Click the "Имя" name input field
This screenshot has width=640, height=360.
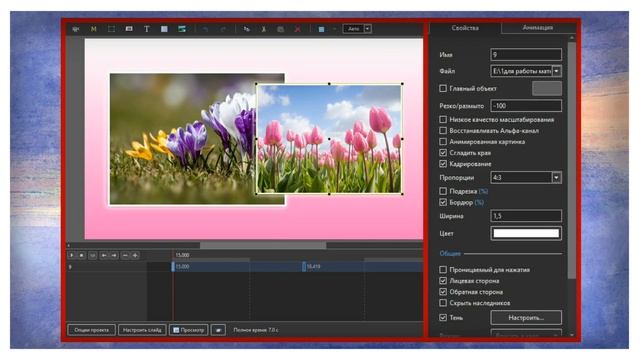tap(526, 54)
